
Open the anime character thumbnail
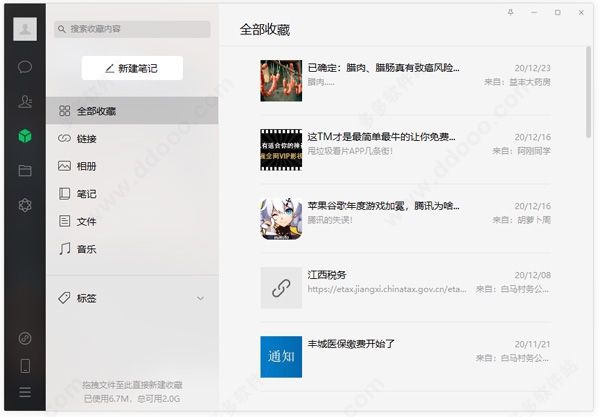[x=281, y=219]
